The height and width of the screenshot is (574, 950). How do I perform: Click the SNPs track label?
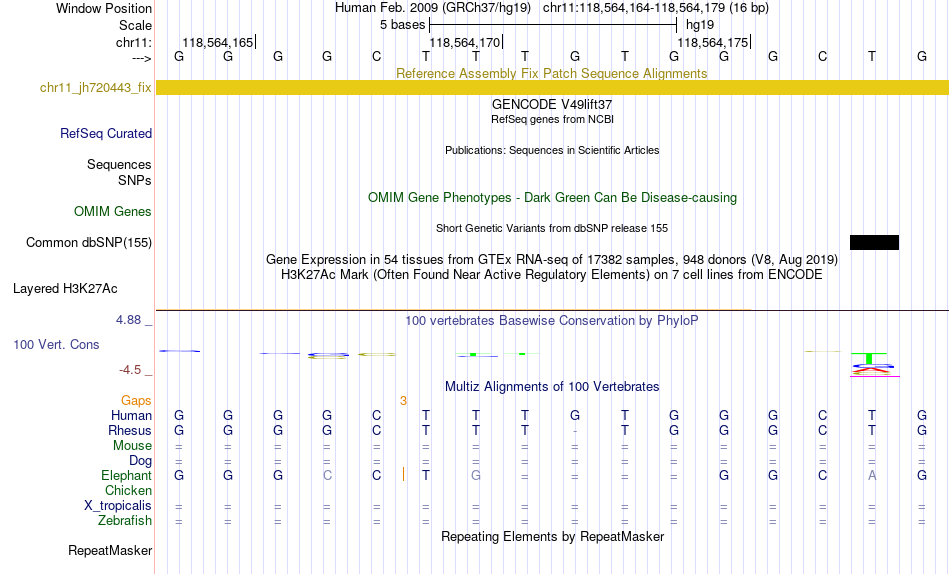click(x=135, y=180)
